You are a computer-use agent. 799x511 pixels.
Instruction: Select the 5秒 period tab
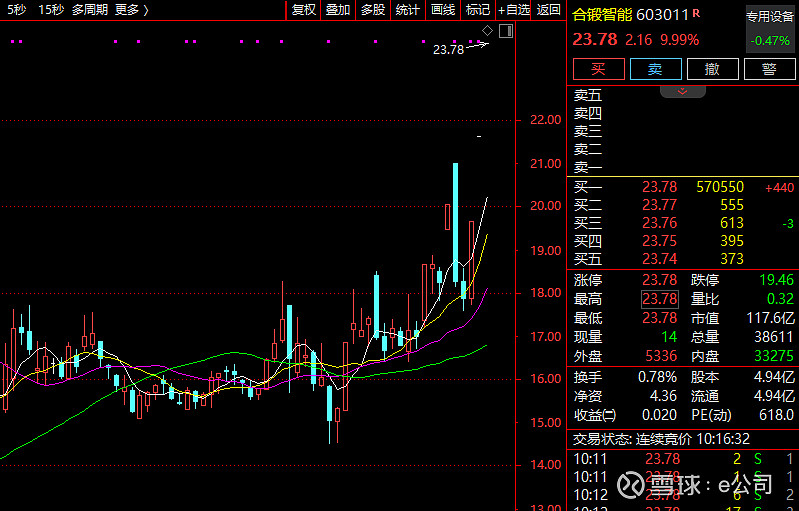[16, 10]
